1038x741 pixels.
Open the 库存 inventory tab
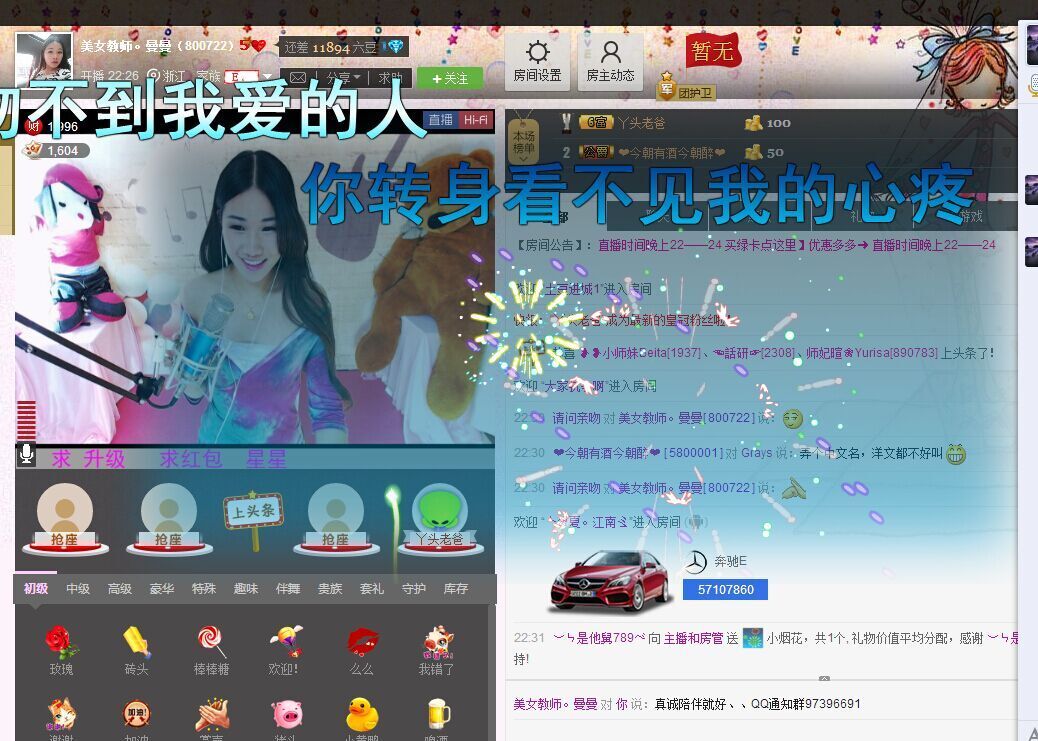click(x=456, y=588)
